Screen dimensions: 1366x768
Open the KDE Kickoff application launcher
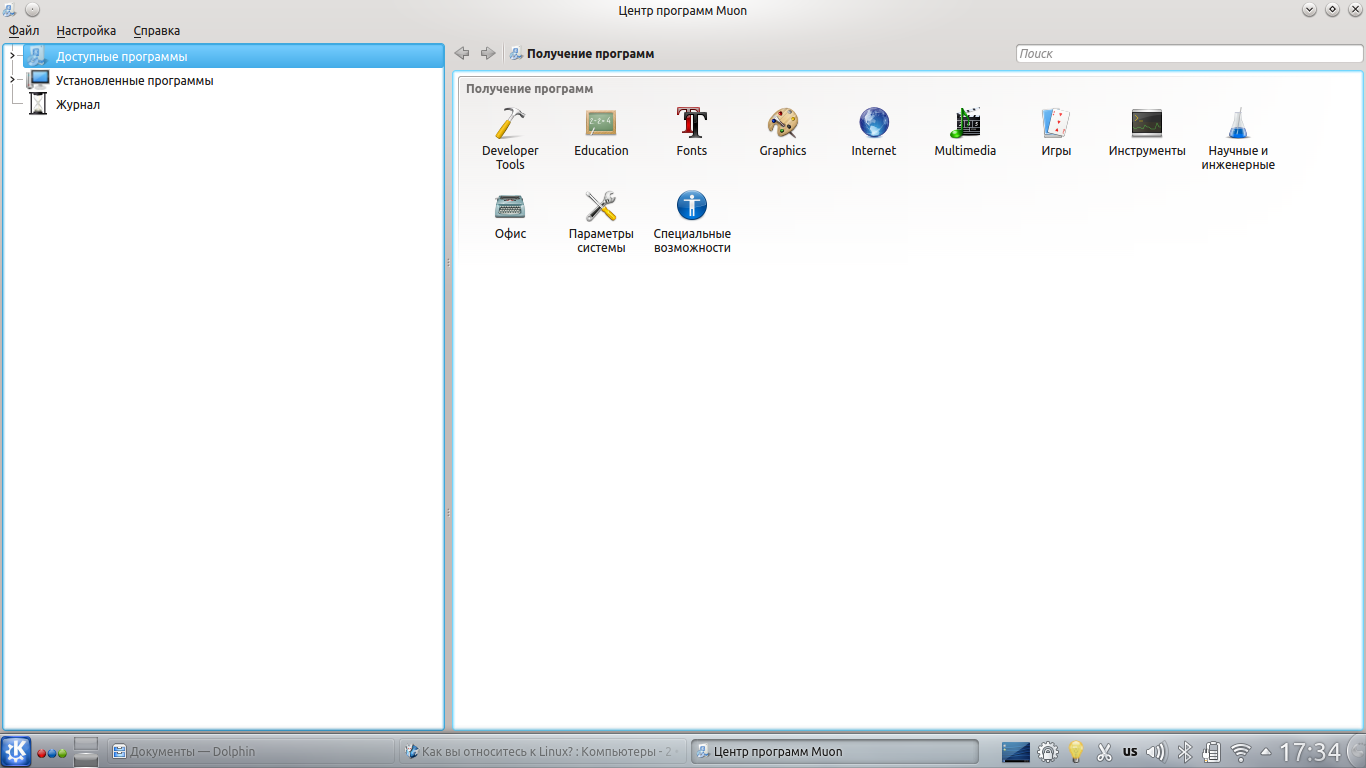[16, 752]
